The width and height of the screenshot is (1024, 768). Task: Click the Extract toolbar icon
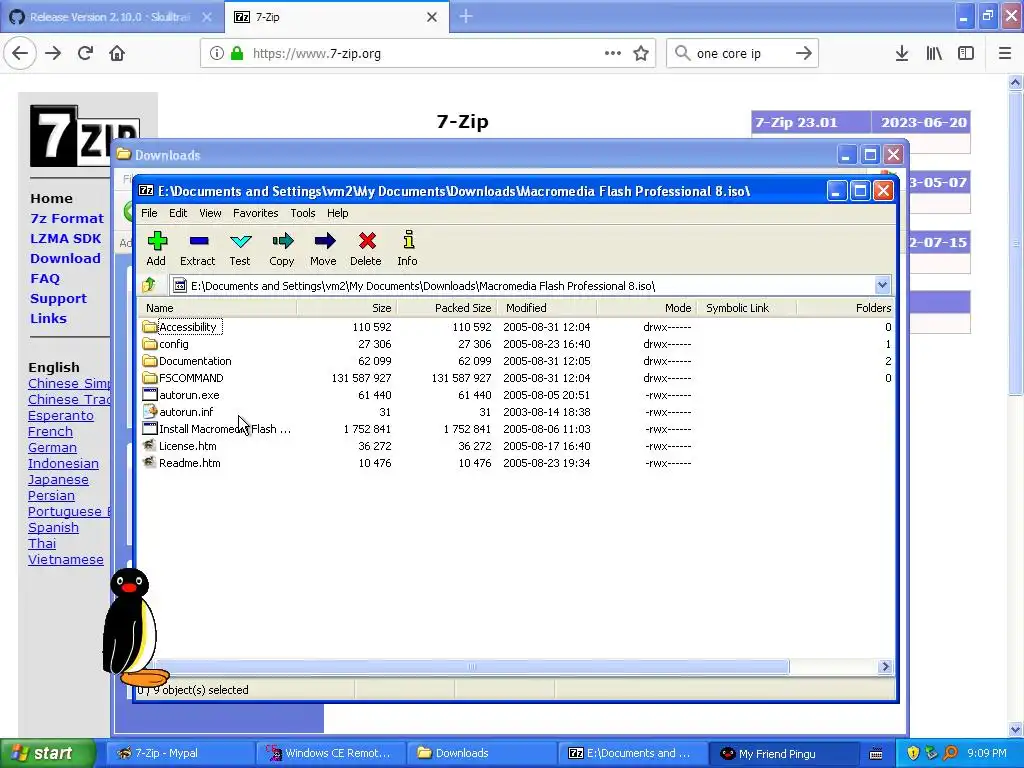point(199,241)
